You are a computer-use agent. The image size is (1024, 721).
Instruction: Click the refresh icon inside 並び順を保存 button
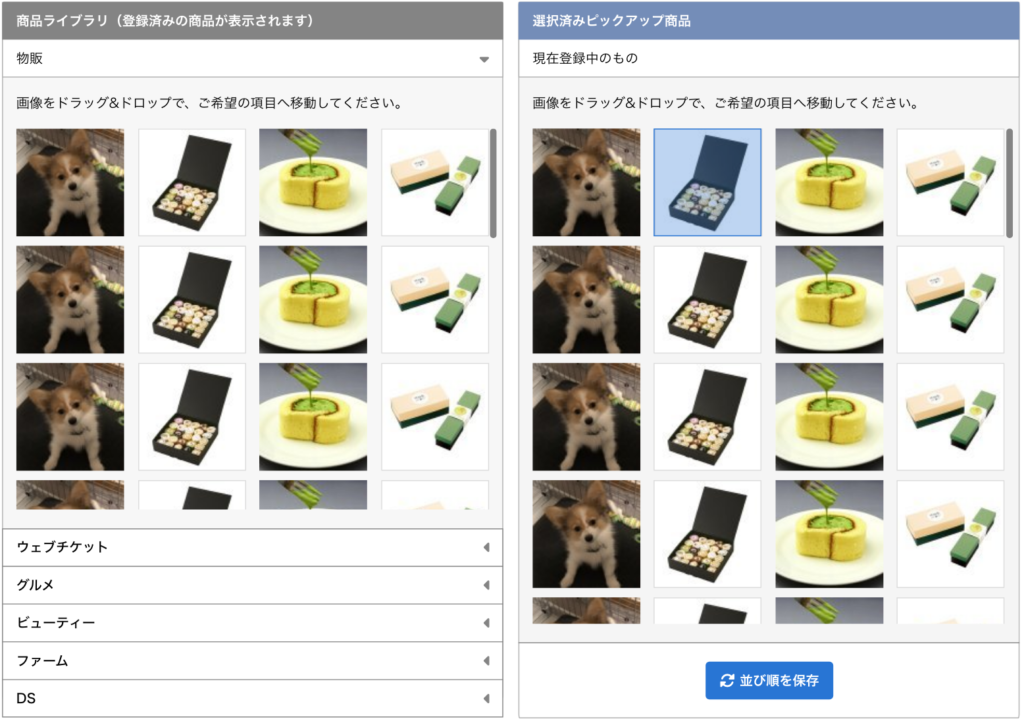click(x=727, y=681)
